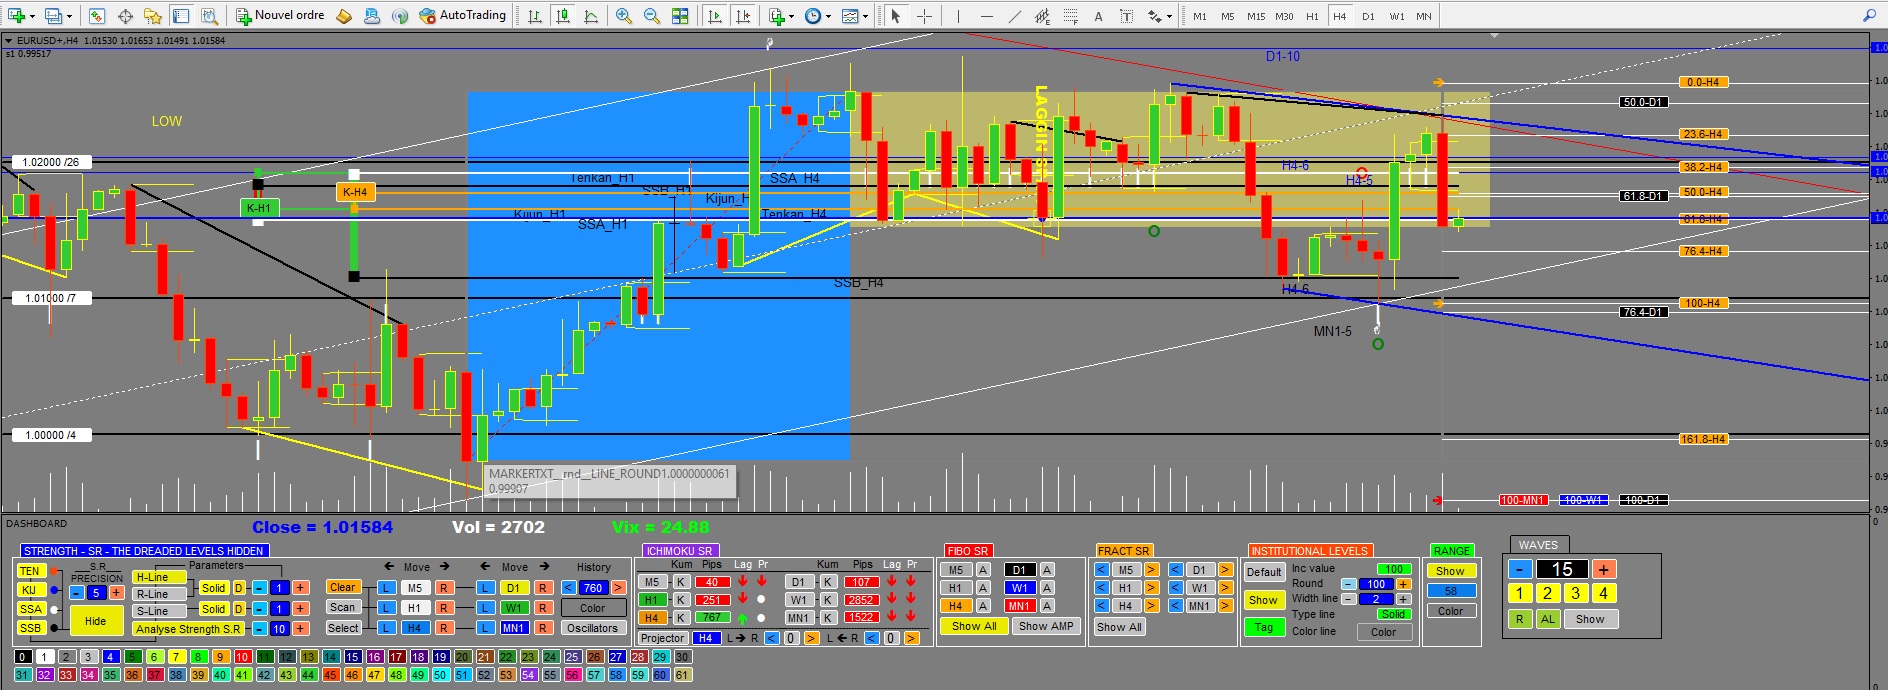Open the periodicity clock dropdown
The width and height of the screenshot is (1888, 690).
[828, 16]
